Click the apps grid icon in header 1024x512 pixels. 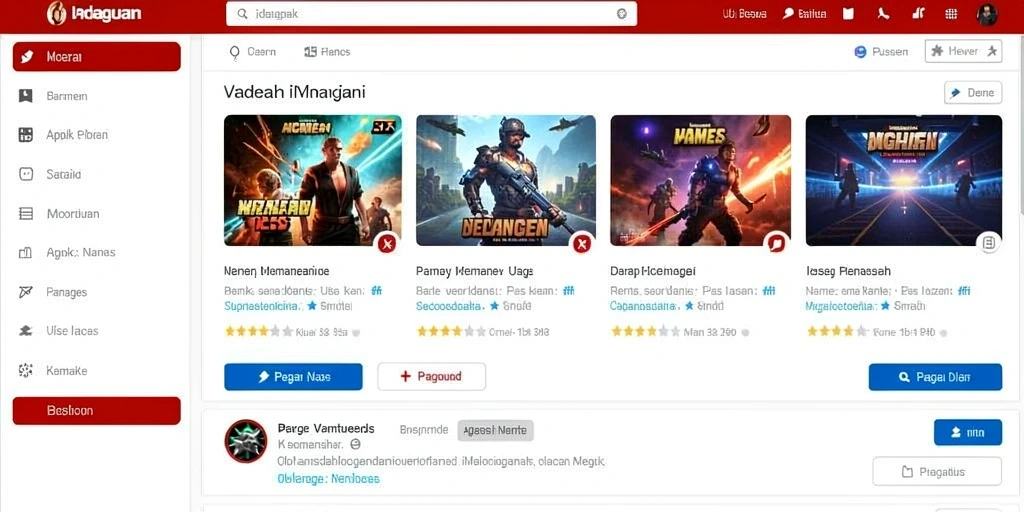coord(951,14)
